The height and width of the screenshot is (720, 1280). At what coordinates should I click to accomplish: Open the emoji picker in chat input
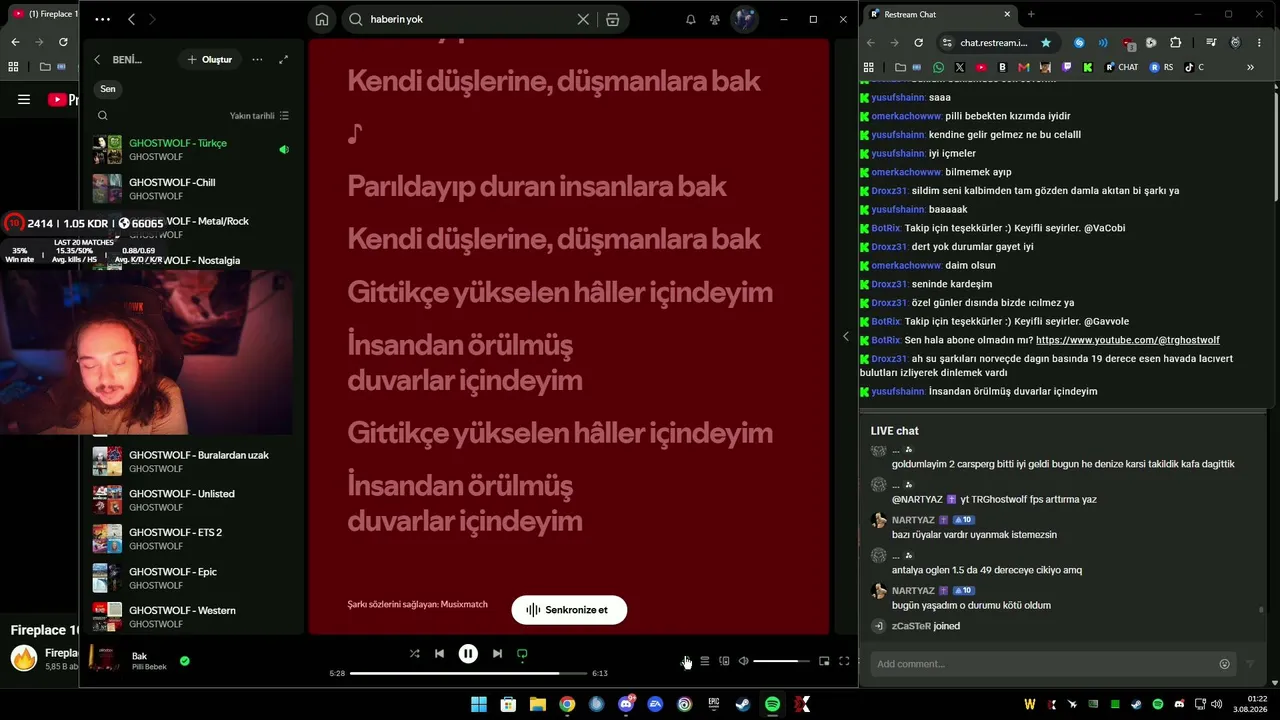[1224, 664]
